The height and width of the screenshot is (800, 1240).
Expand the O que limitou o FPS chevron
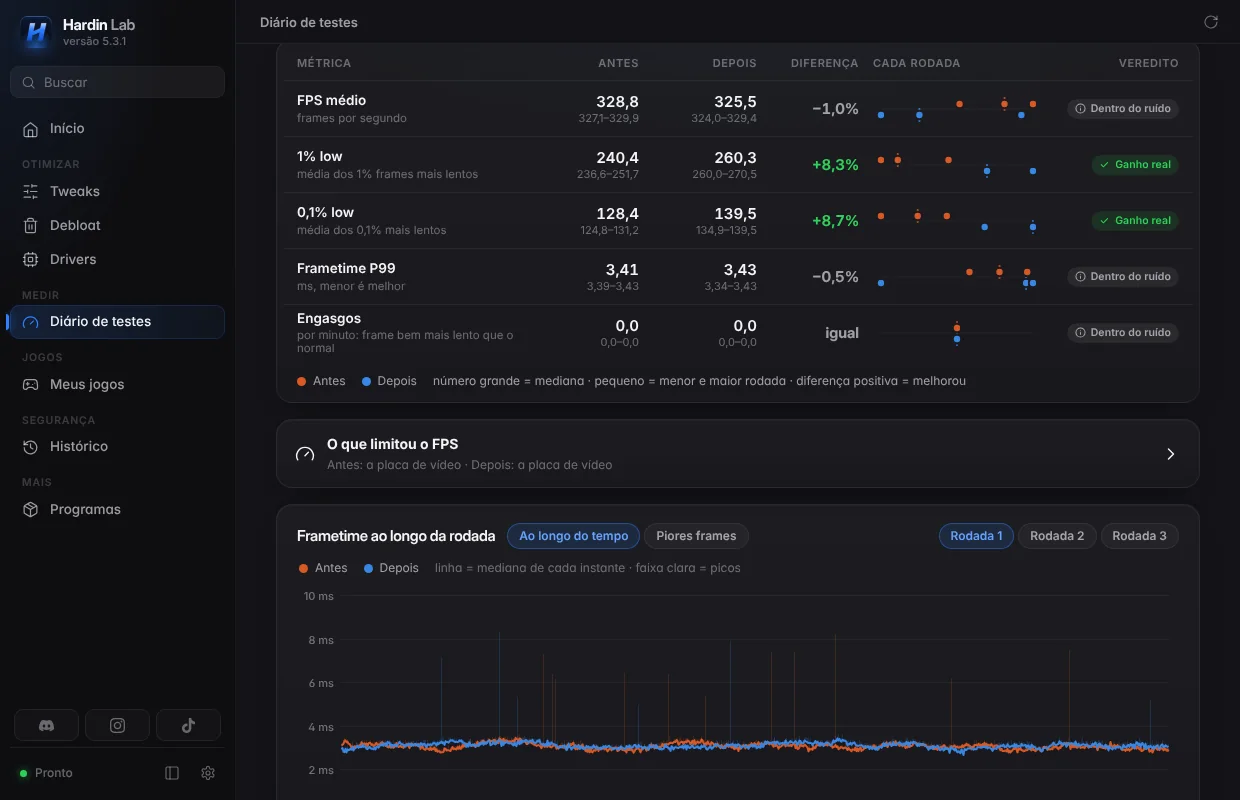[1171, 454]
